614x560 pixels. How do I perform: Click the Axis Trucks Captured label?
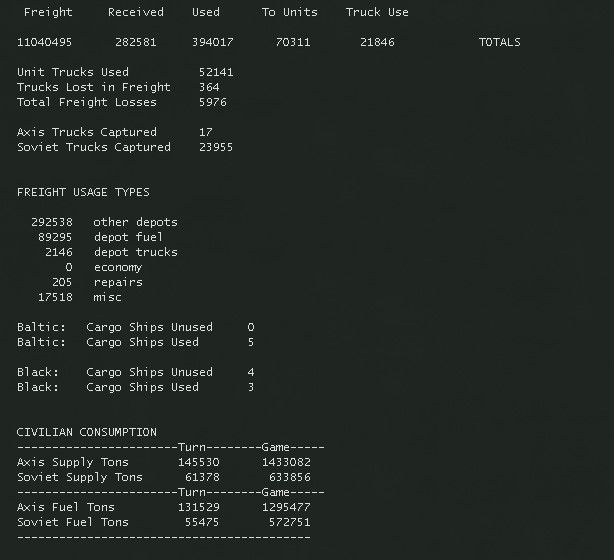click(x=87, y=132)
